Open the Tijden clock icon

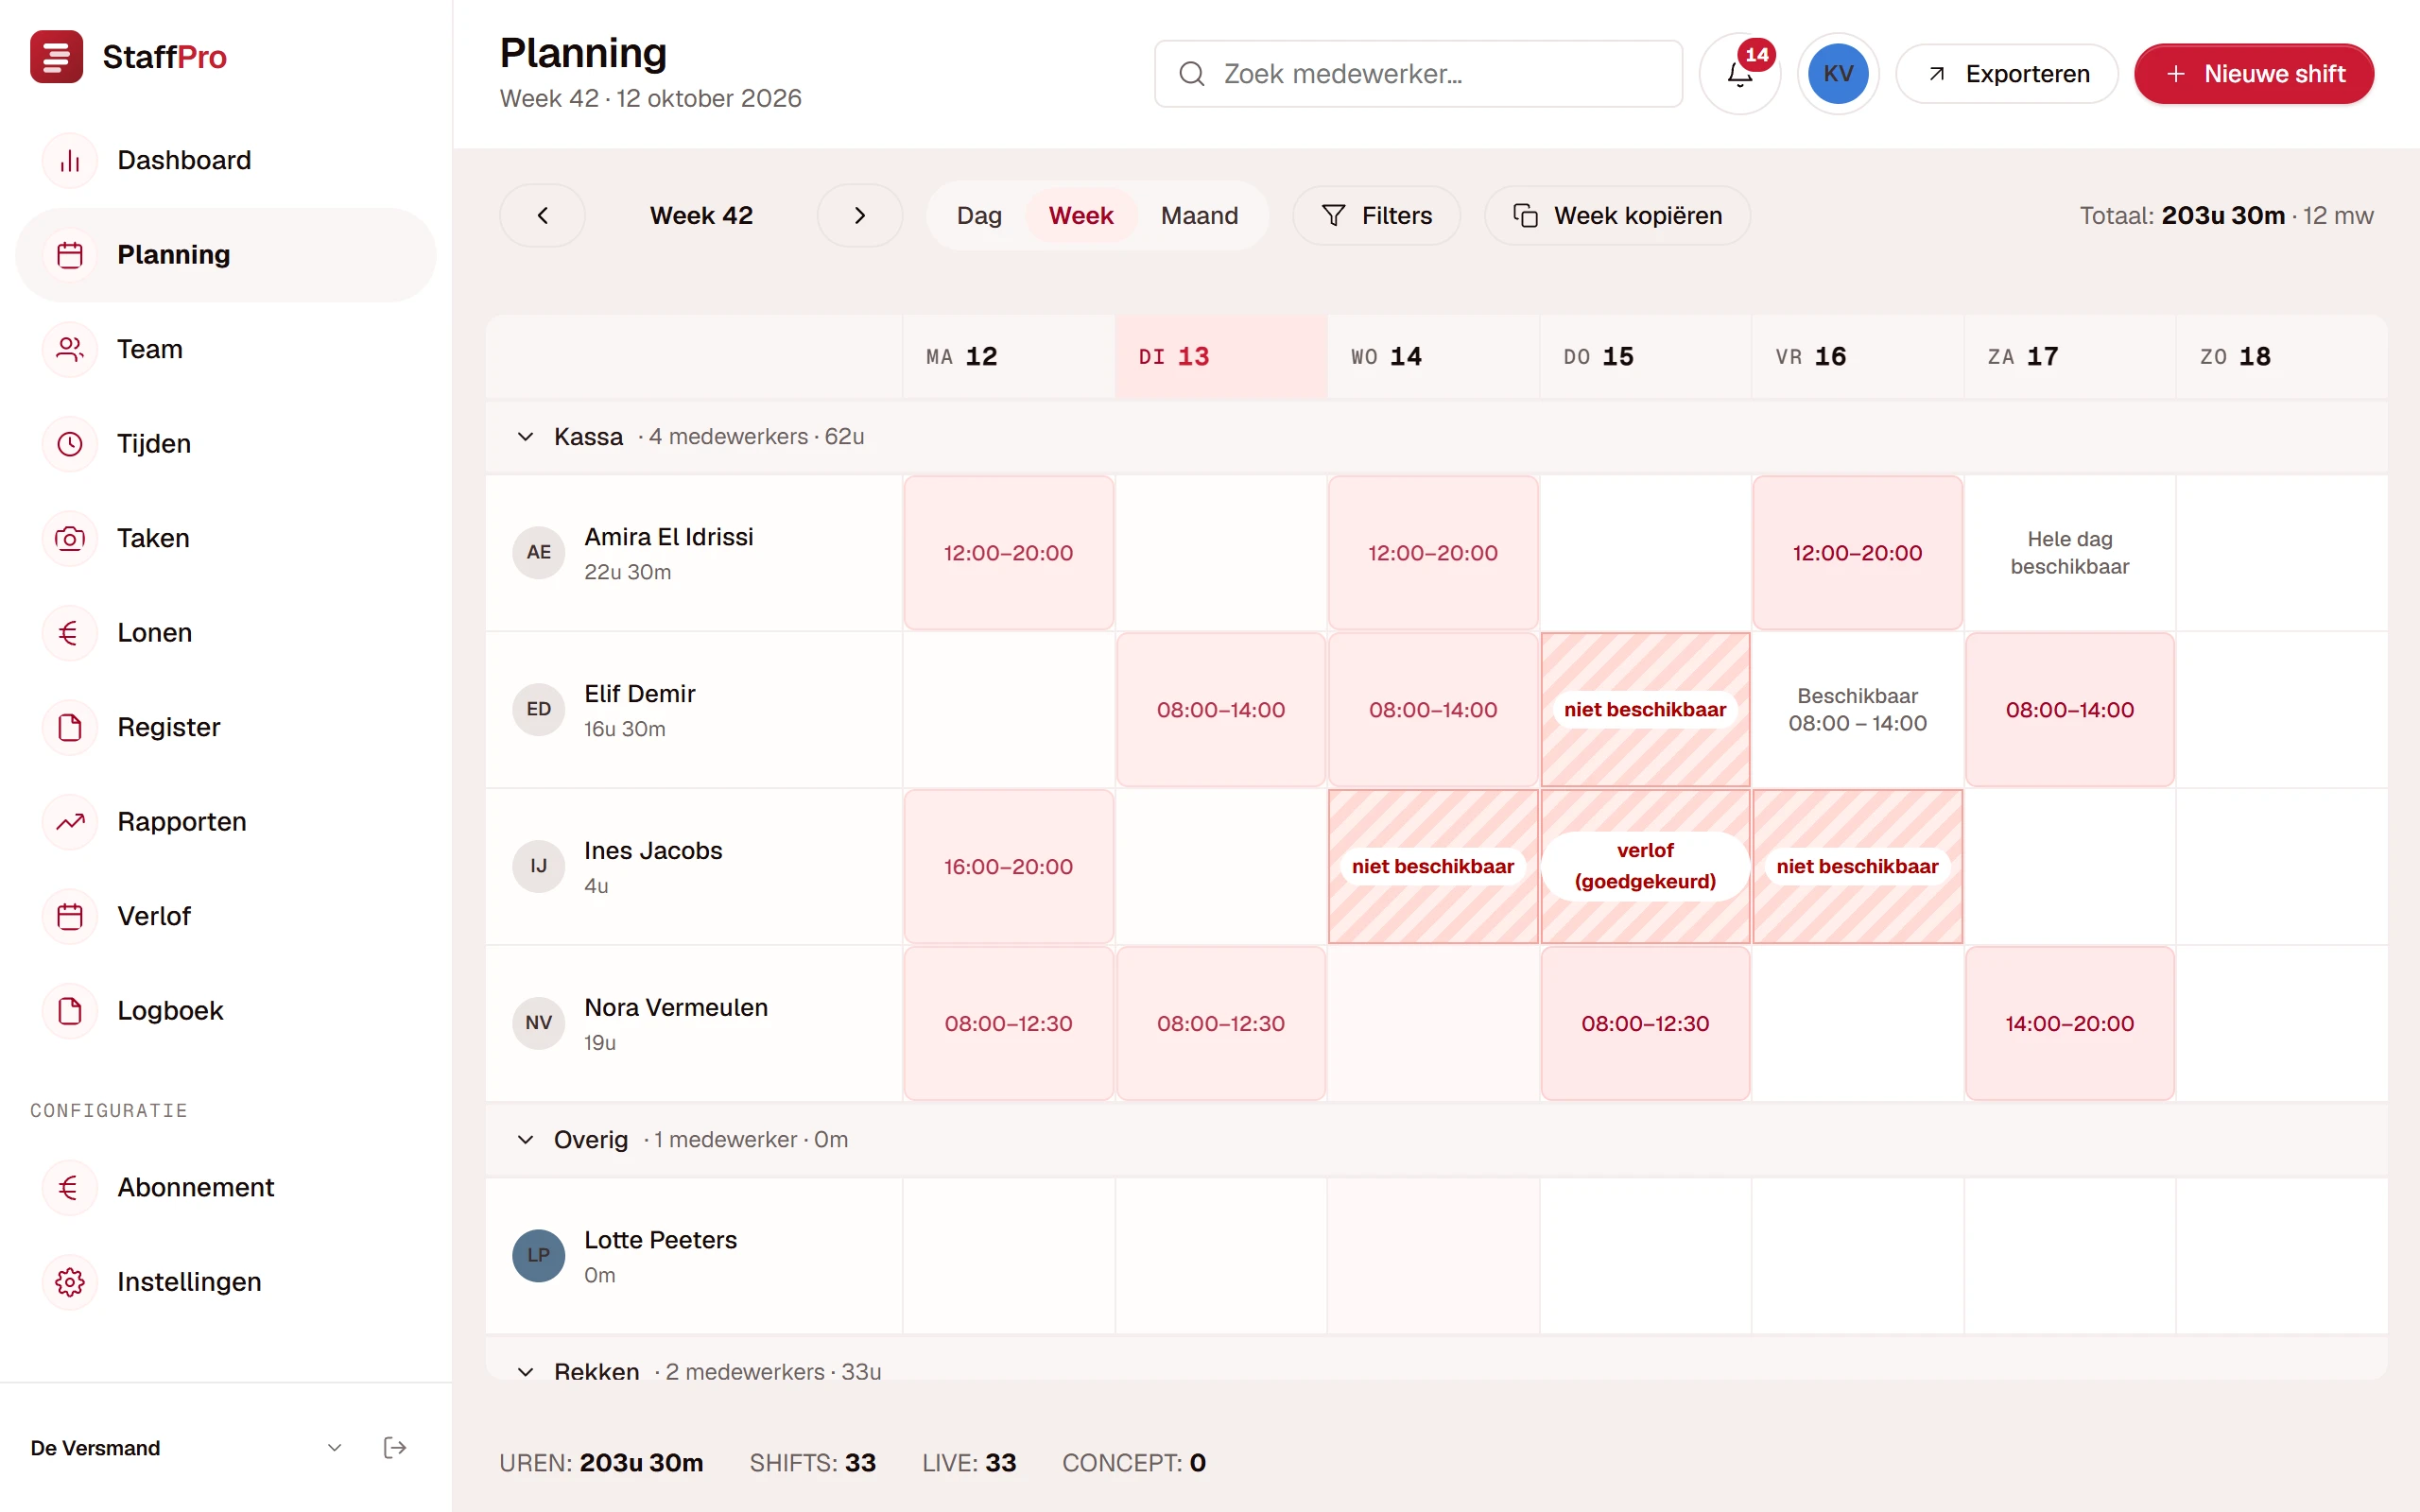pyautogui.click(x=70, y=443)
